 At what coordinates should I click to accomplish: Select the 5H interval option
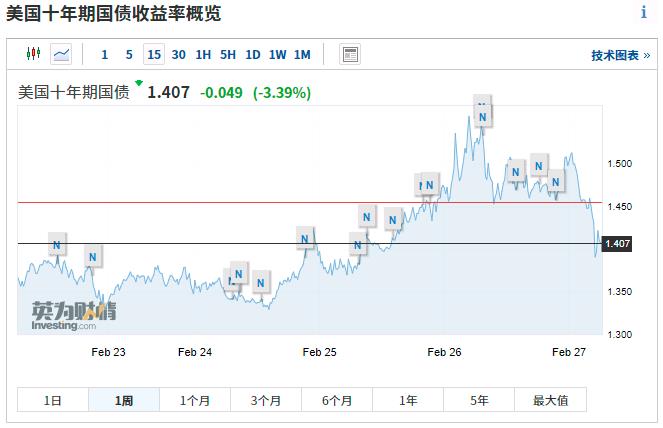[x=228, y=55]
